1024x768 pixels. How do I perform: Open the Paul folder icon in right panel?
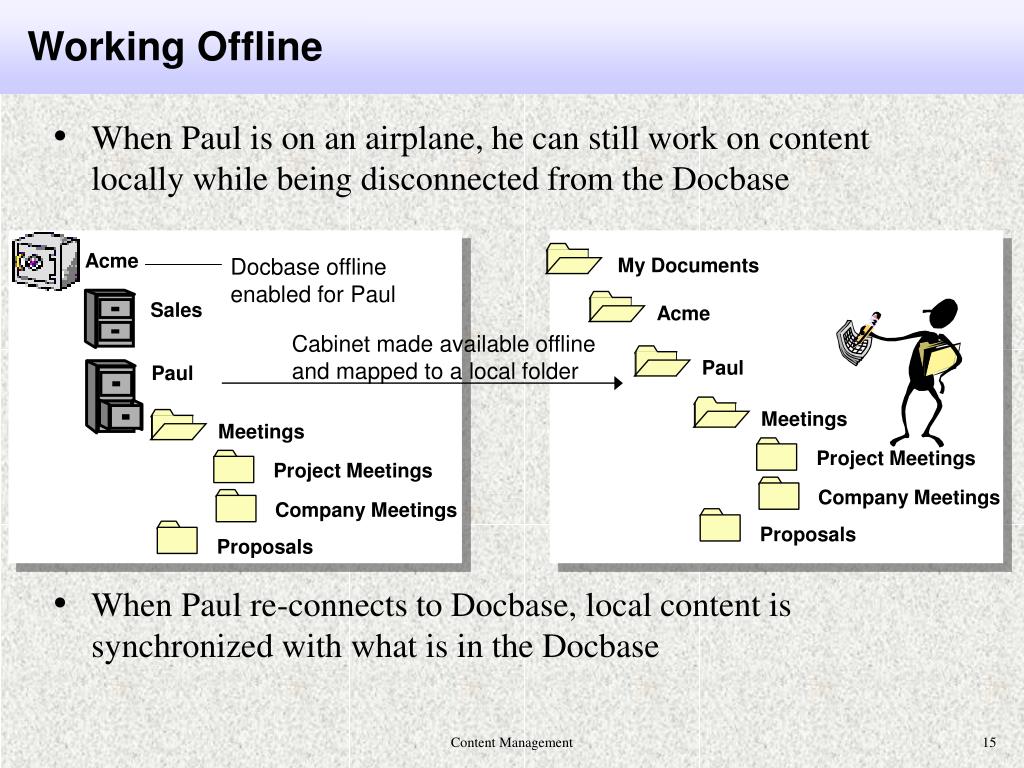point(662,361)
